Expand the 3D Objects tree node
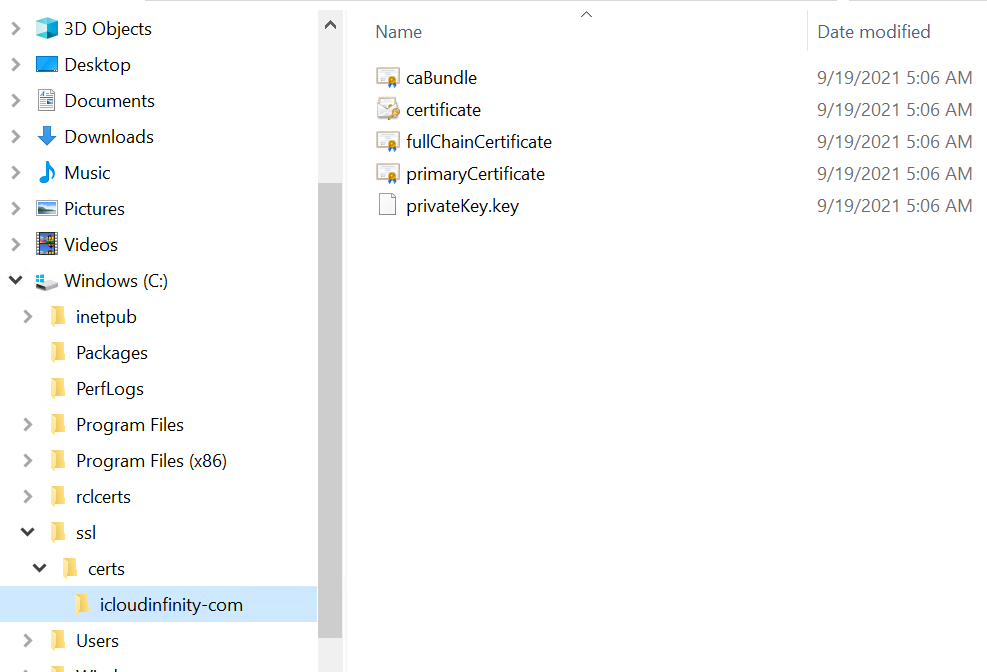 16,28
